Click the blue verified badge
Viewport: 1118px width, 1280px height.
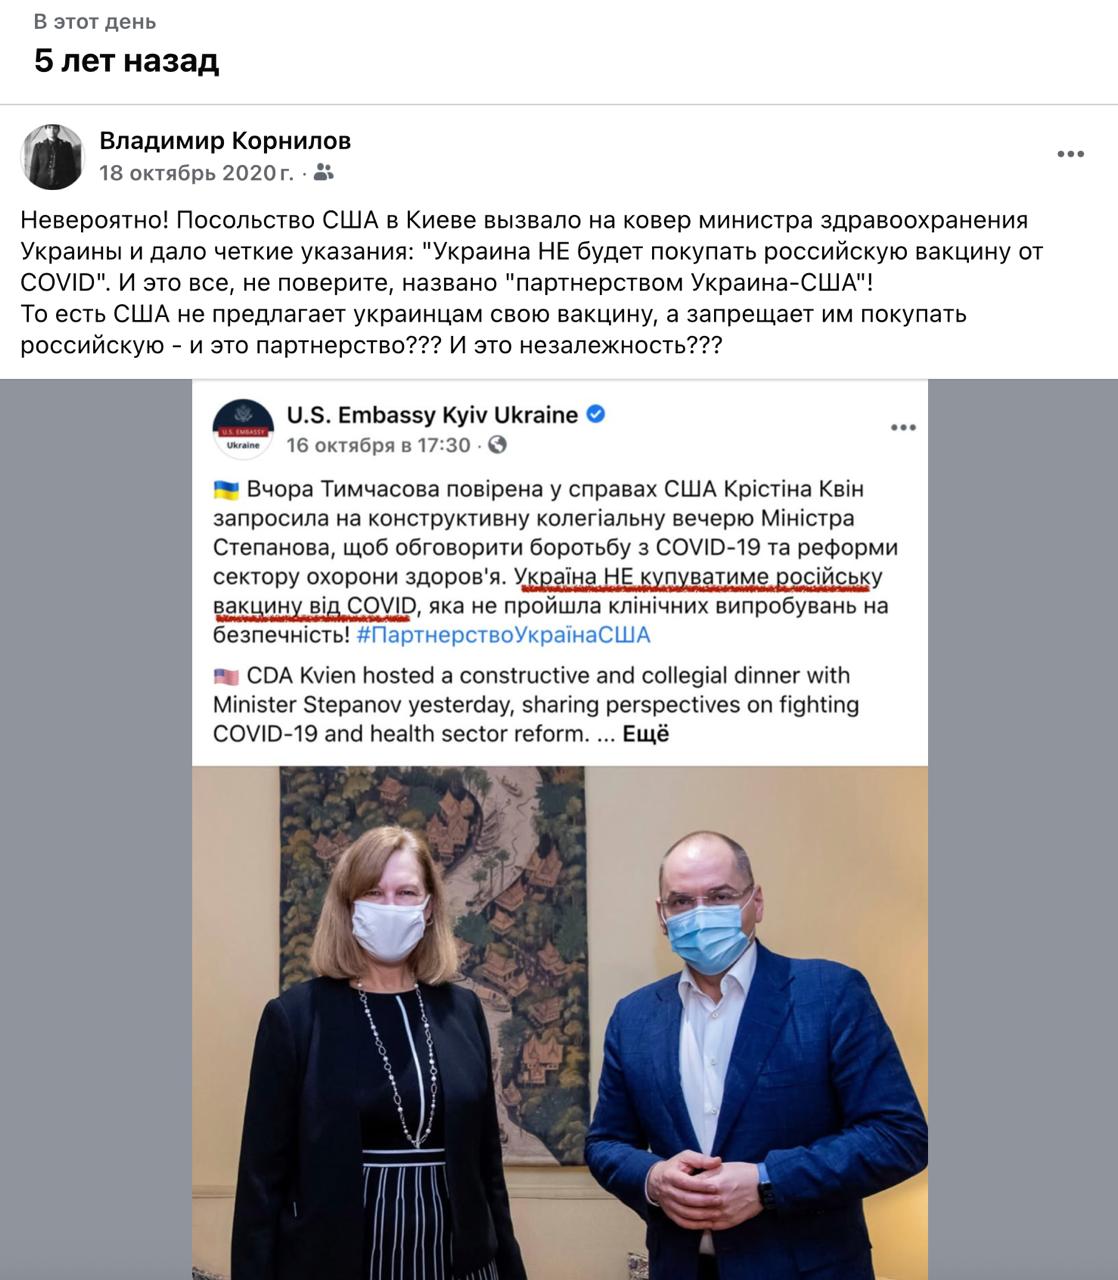(x=595, y=414)
